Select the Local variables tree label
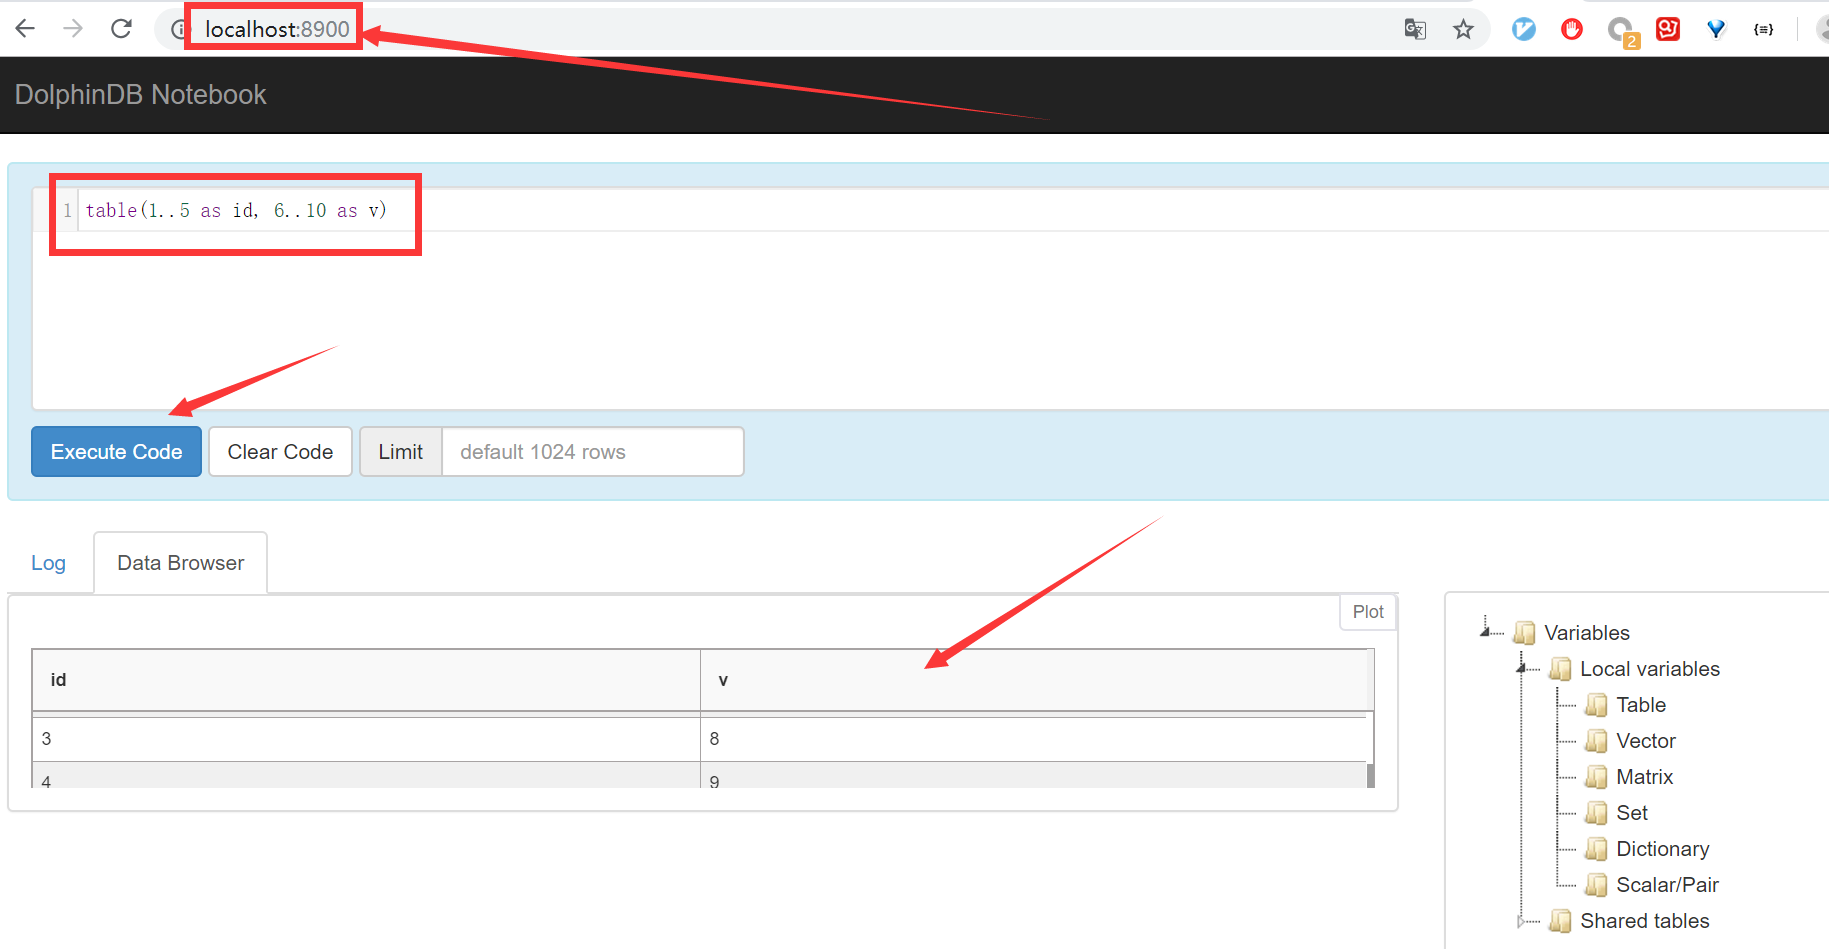Screen dimensions: 1829x949 1650,669
